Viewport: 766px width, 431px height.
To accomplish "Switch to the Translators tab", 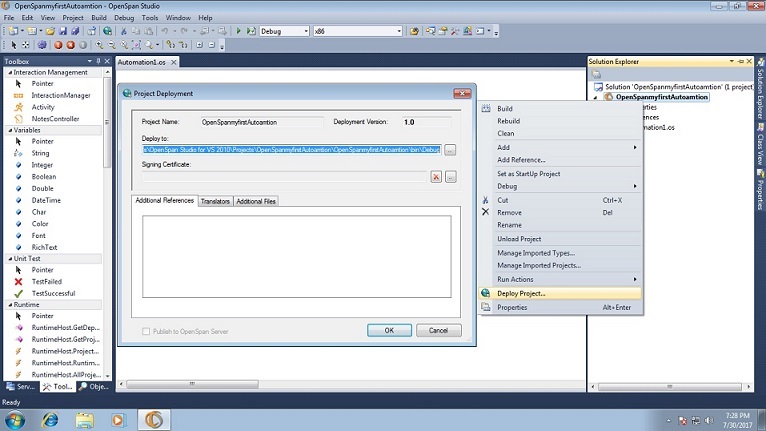I will click(215, 201).
